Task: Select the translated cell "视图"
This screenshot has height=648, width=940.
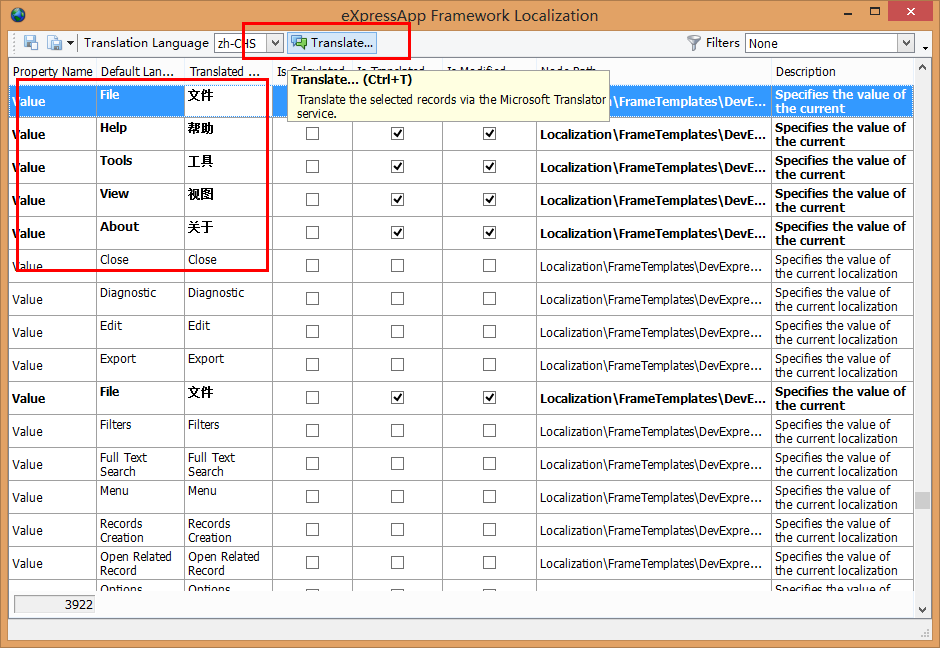Action: tap(228, 200)
